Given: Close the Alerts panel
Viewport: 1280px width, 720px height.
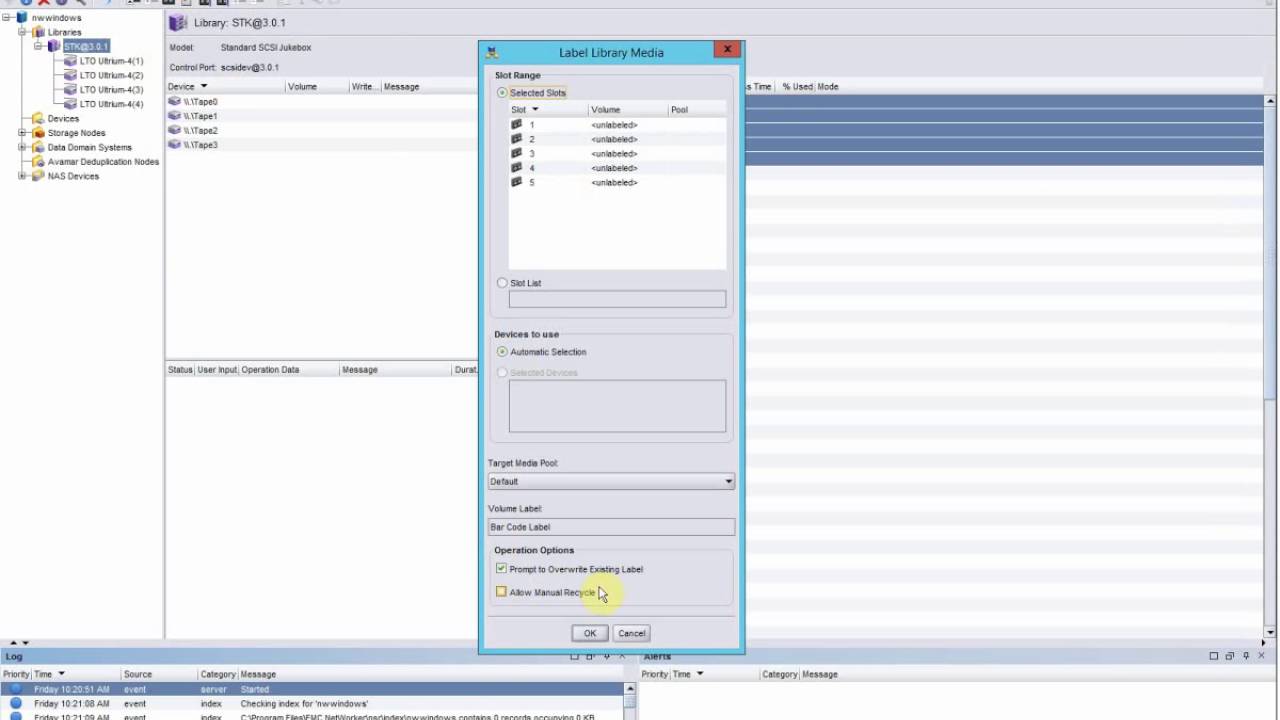Looking at the screenshot, I should click(x=1262, y=656).
